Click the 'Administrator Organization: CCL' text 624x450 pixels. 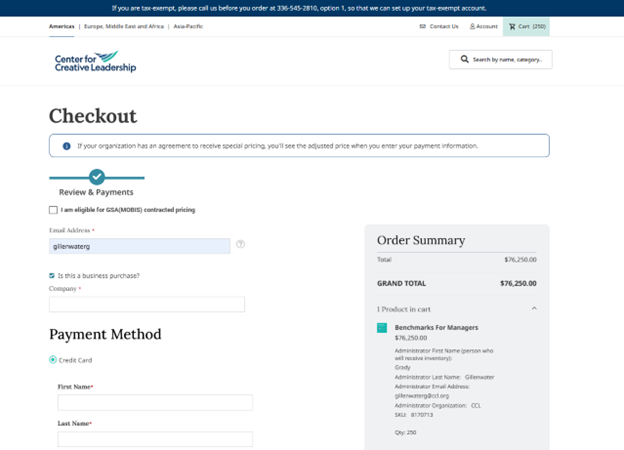click(x=437, y=405)
